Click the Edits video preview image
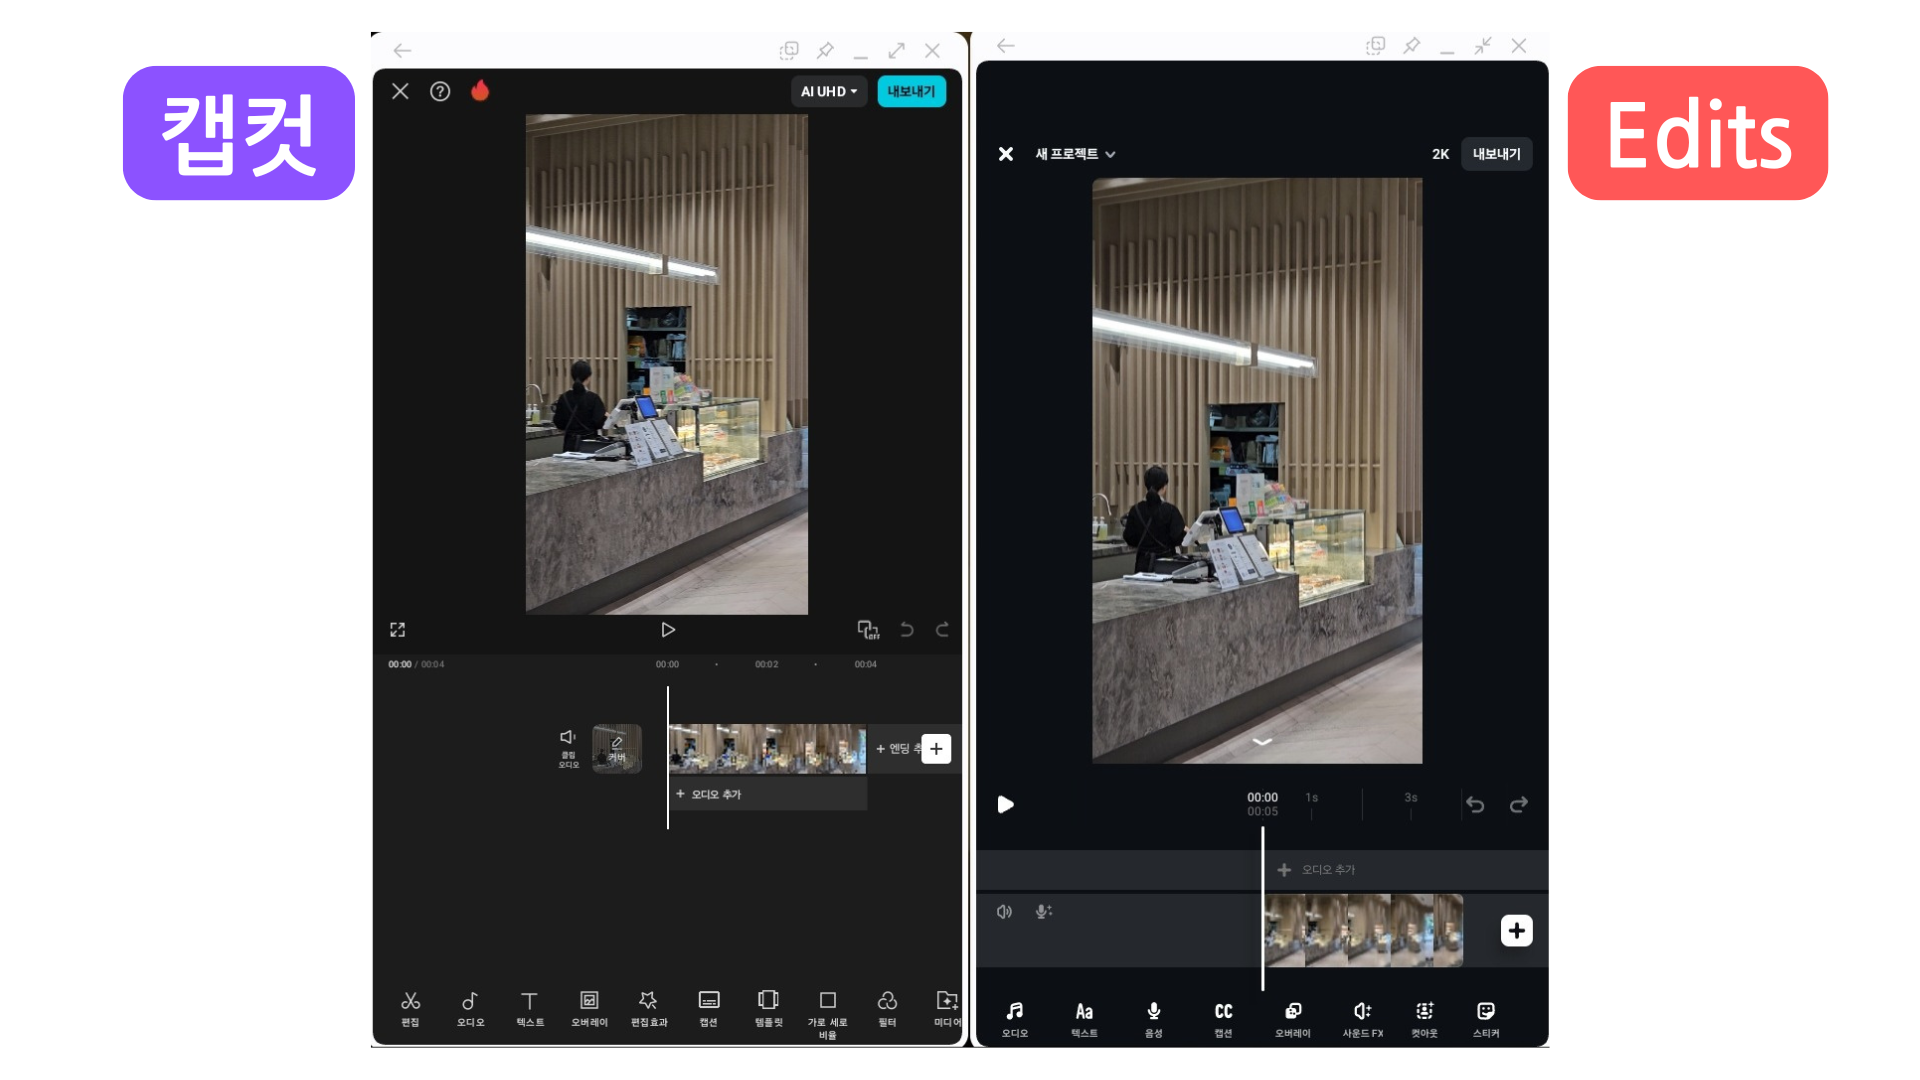Viewport: 1920px width, 1080px height. tap(1257, 471)
